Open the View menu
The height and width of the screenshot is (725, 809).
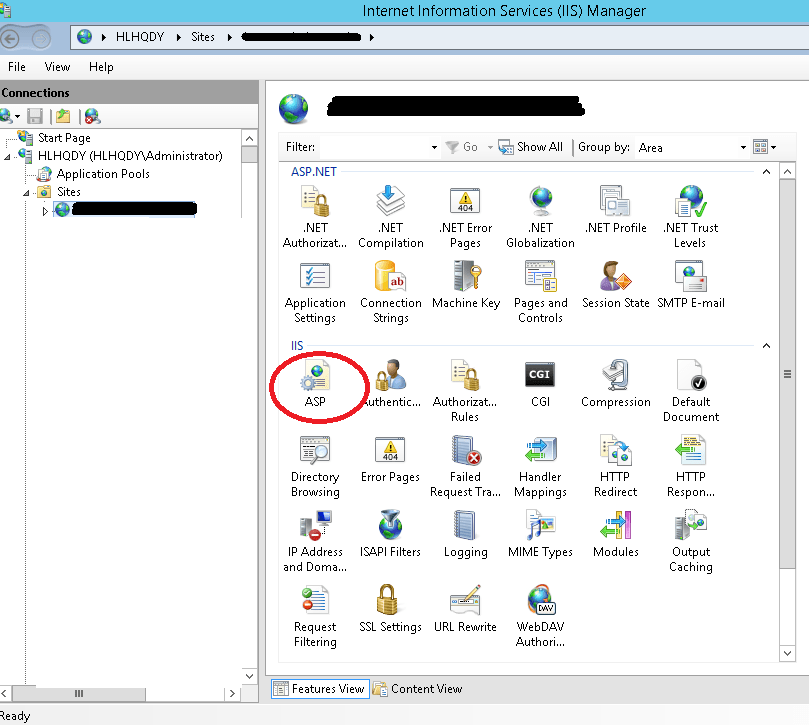click(x=57, y=67)
